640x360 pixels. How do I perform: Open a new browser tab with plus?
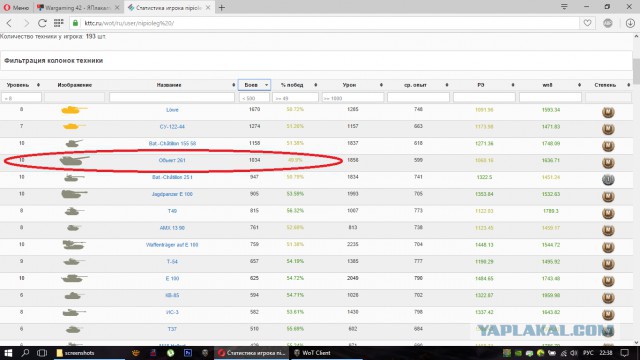point(222,7)
